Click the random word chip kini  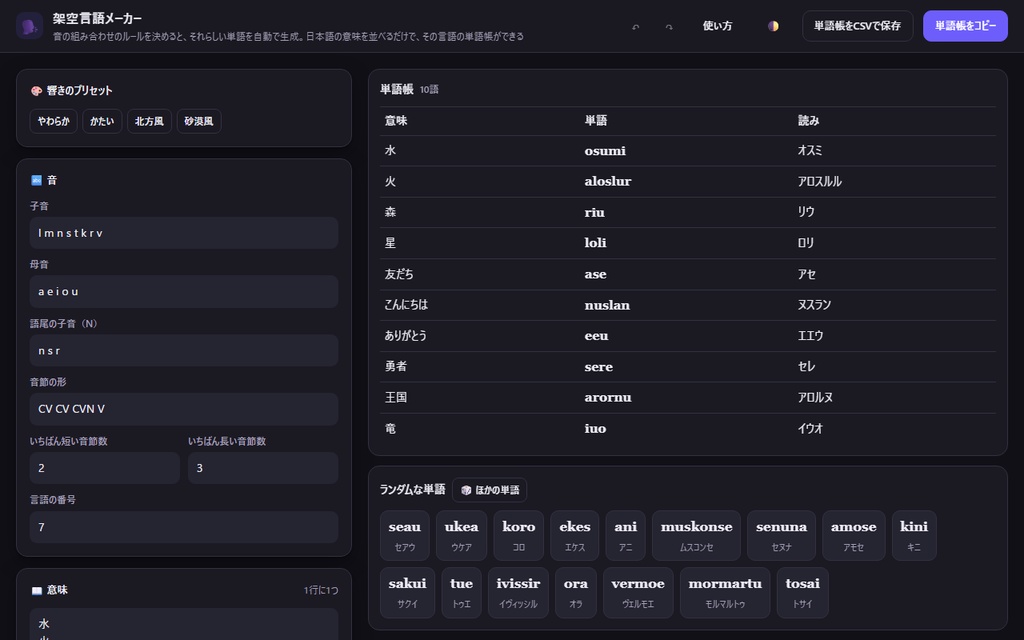click(914, 536)
